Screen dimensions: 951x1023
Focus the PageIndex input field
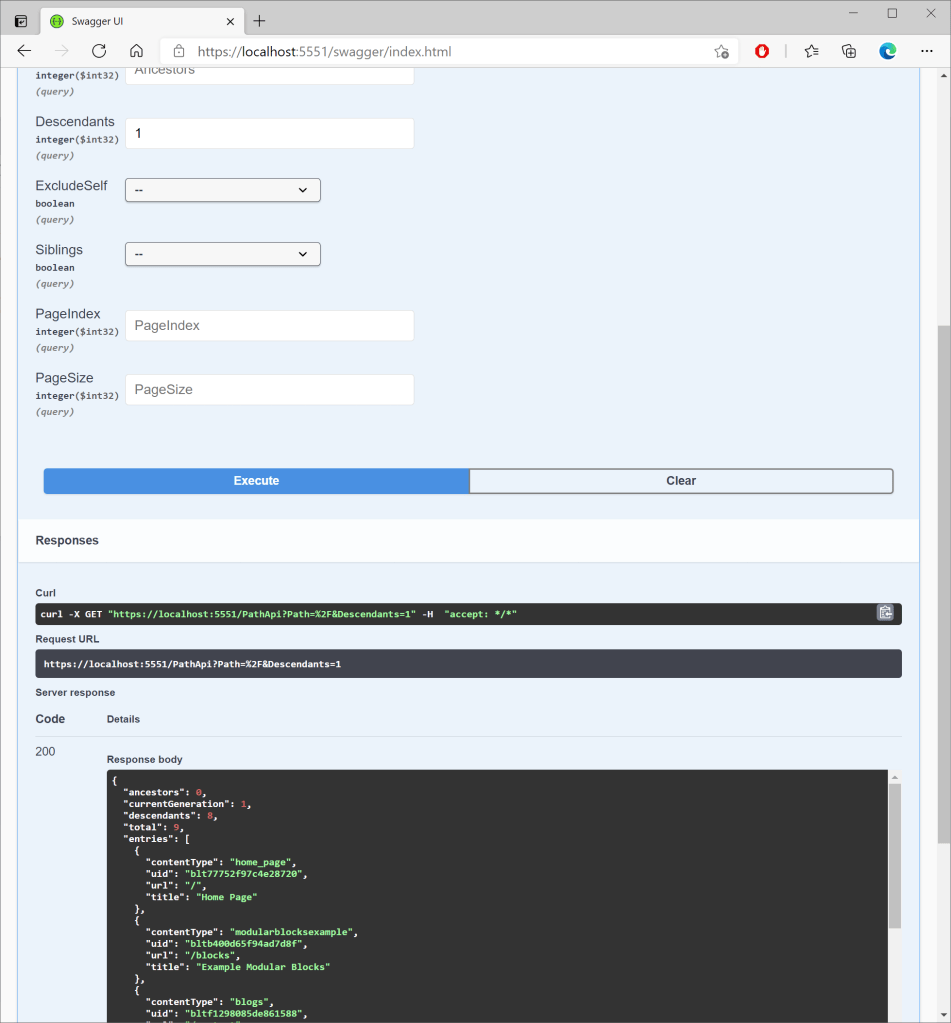(269, 326)
